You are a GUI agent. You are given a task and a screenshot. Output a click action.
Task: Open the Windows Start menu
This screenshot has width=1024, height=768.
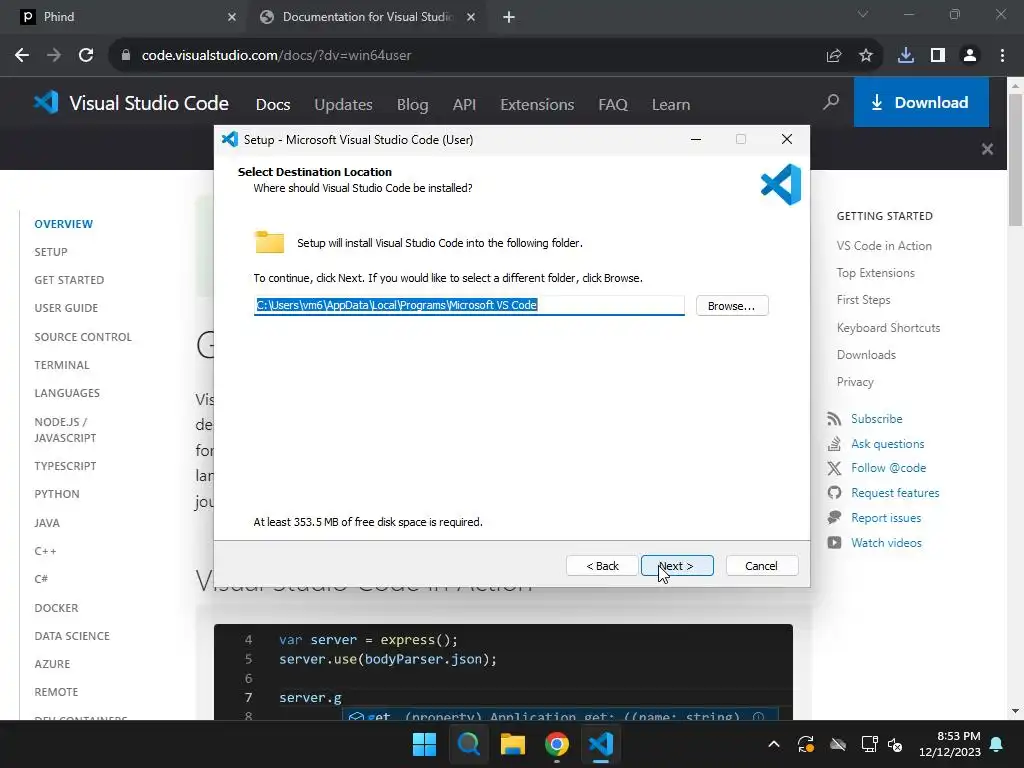pos(424,744)
